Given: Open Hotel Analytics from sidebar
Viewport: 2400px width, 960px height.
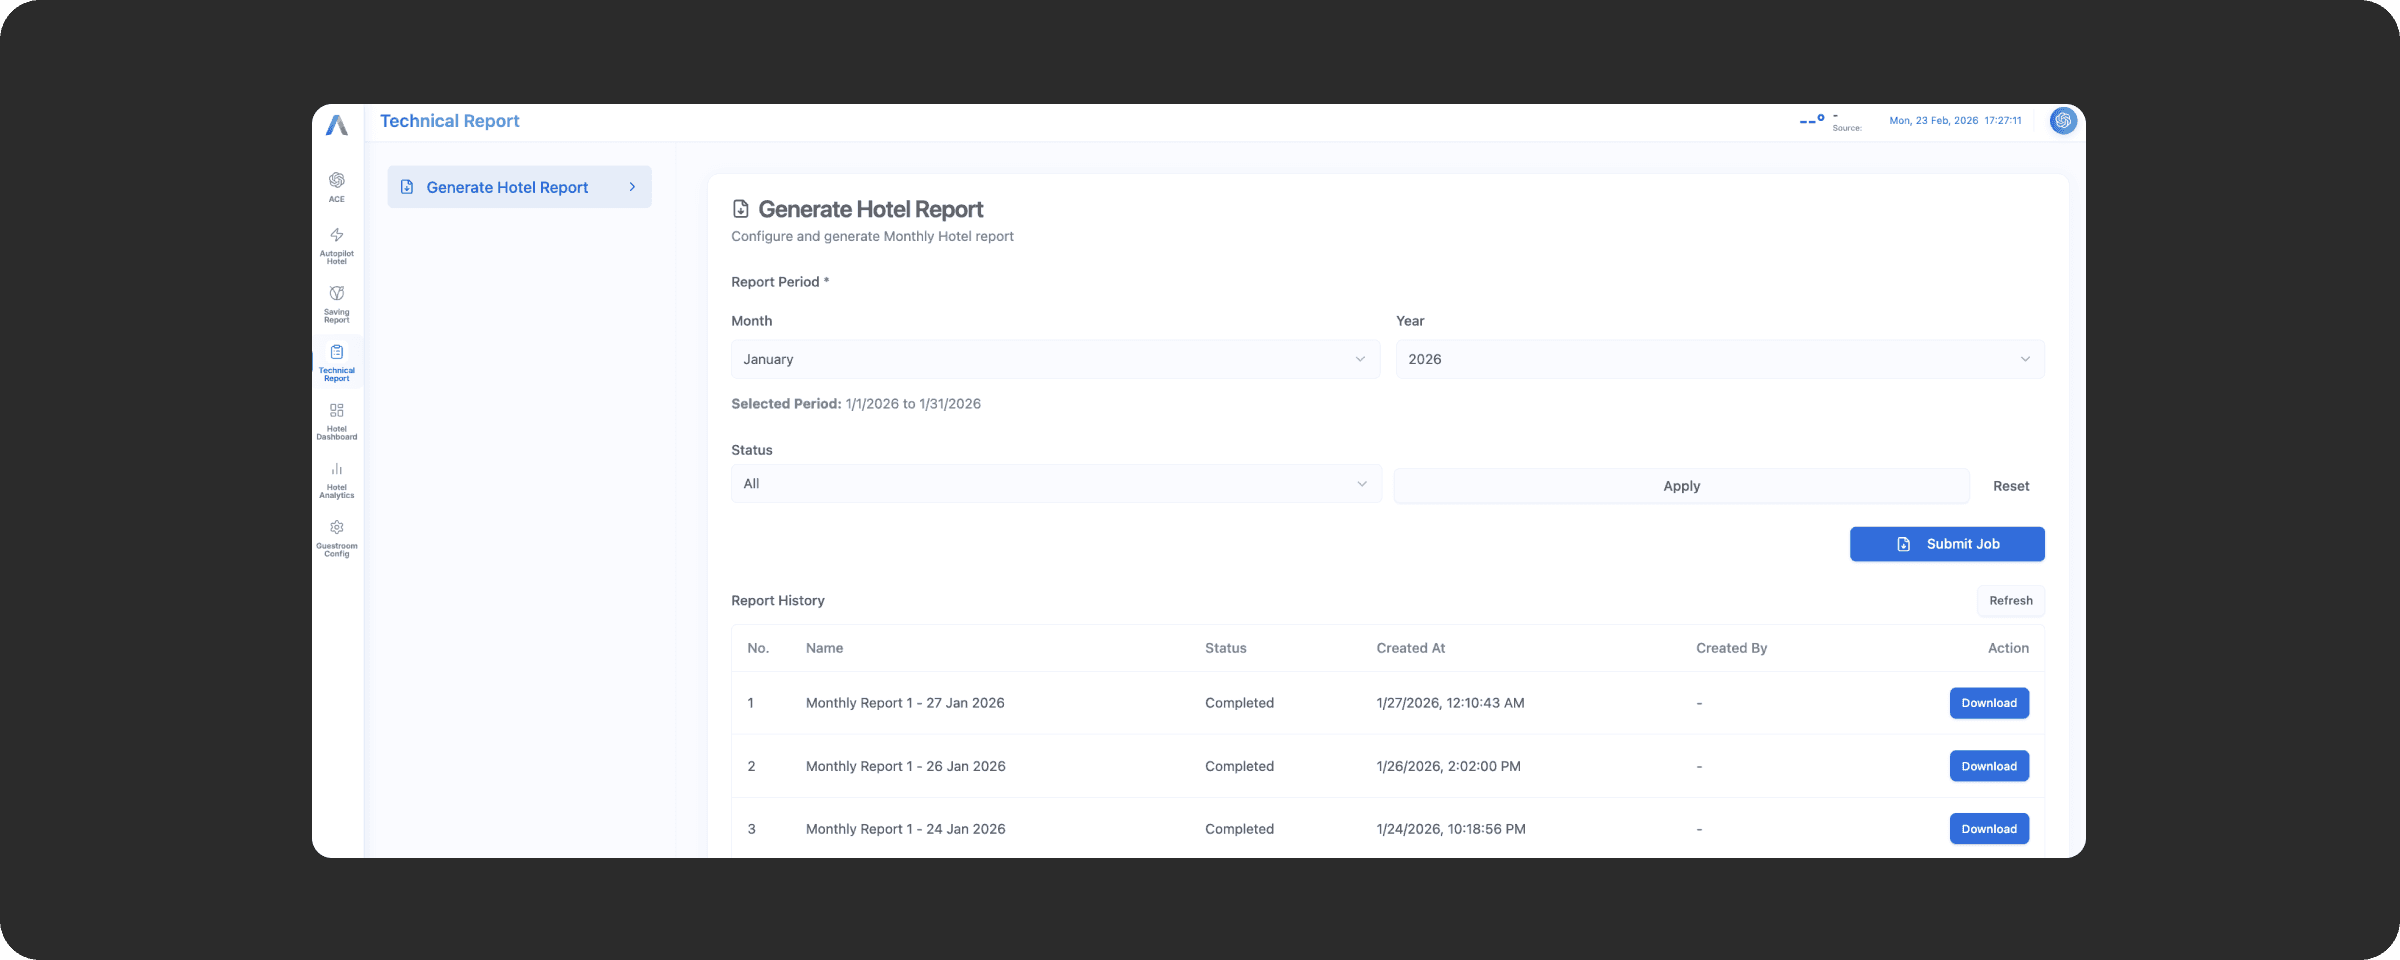Looking at the screenshot, I should [x=337, y=480].
